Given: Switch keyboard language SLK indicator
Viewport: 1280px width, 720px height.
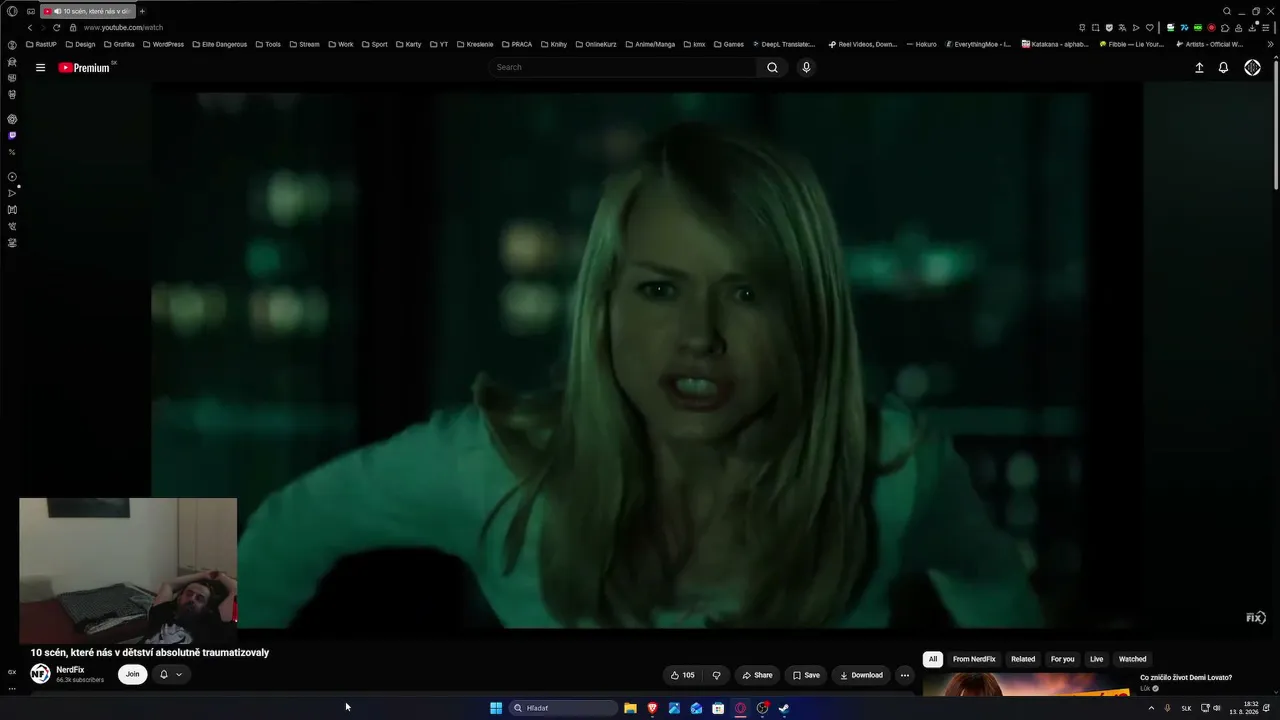Looking at the screenshot, I should click(x=1187, y=708).
